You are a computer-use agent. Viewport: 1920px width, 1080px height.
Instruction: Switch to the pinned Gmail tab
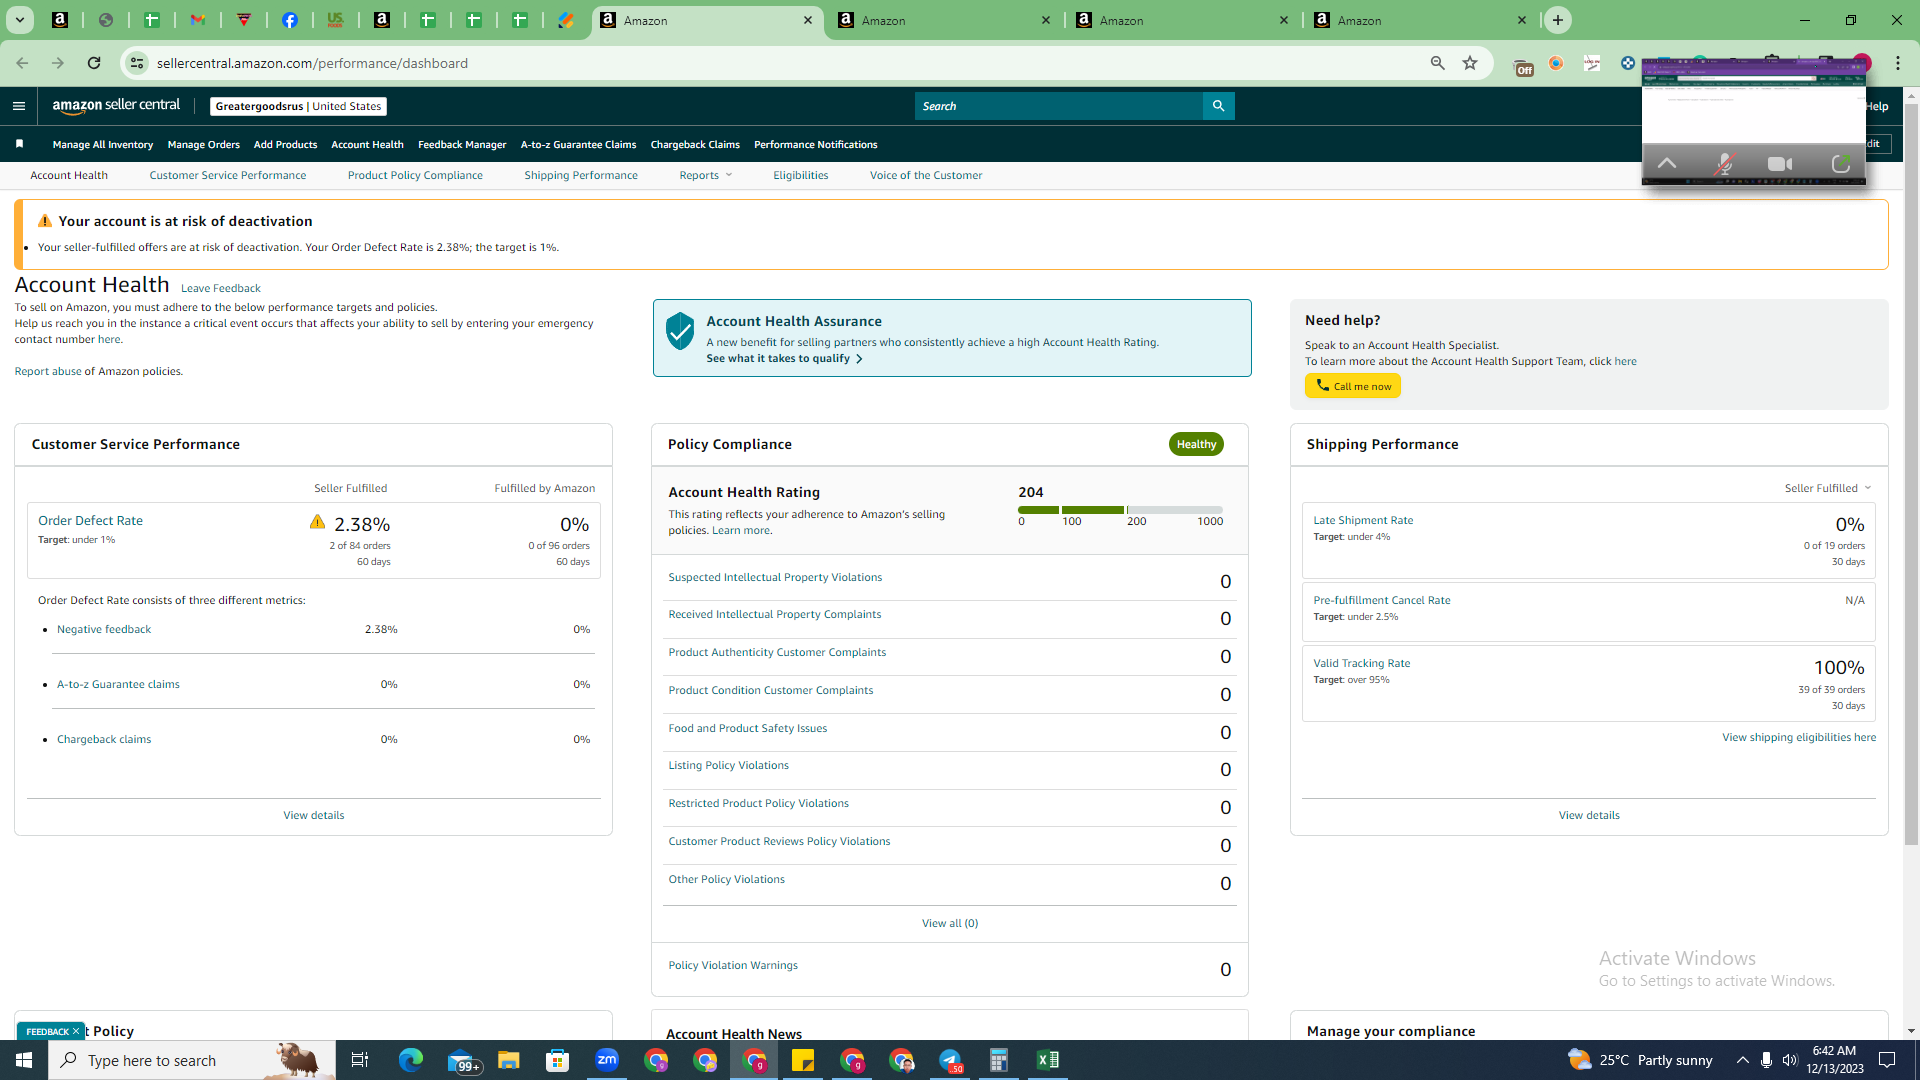[x=198, y=20]
